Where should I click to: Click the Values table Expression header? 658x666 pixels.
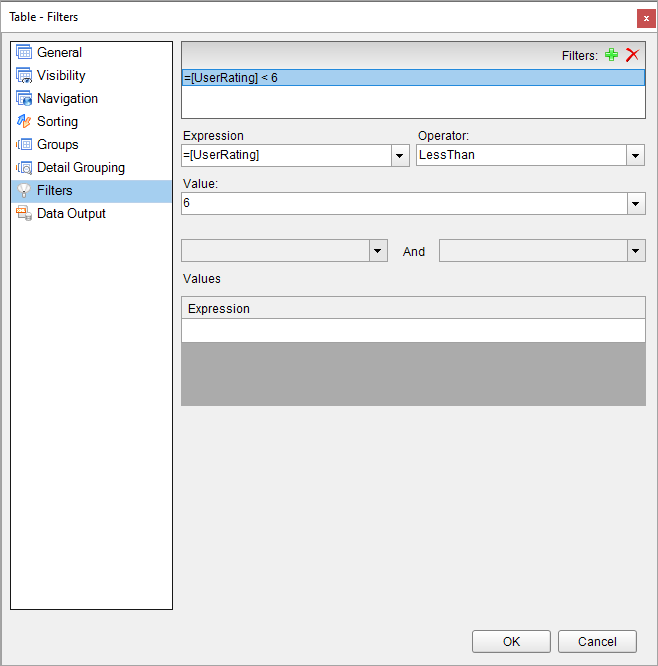click(x=413, y=308)
